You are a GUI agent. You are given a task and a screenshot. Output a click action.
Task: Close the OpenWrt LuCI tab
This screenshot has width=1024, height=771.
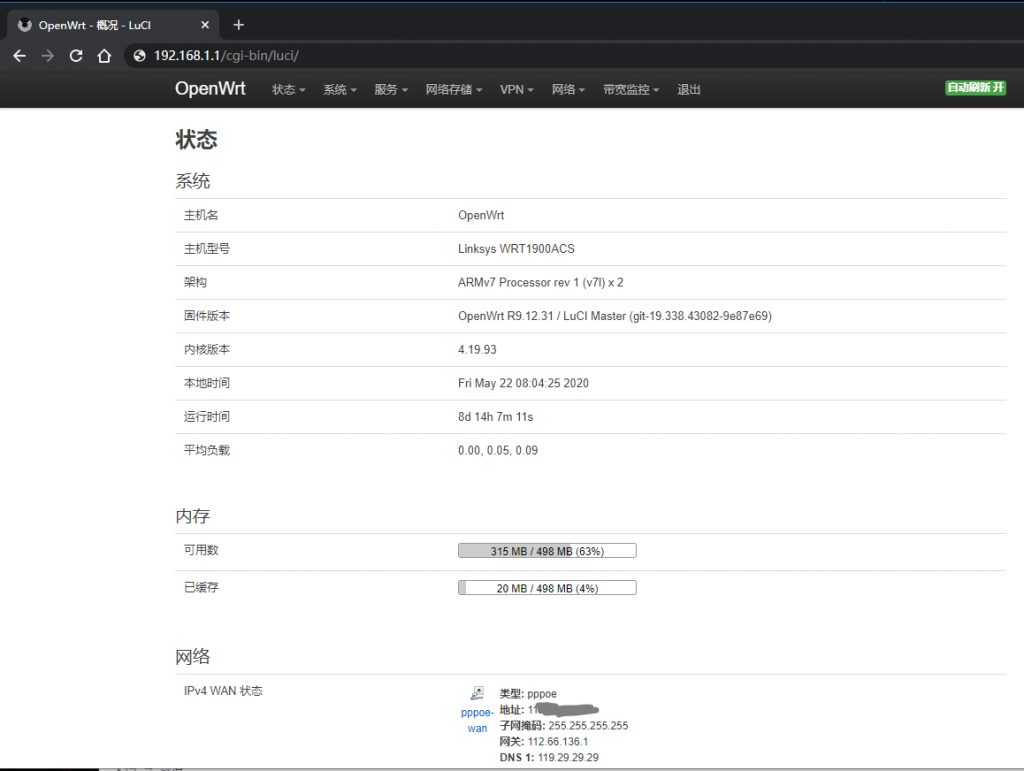click(205, 25)
